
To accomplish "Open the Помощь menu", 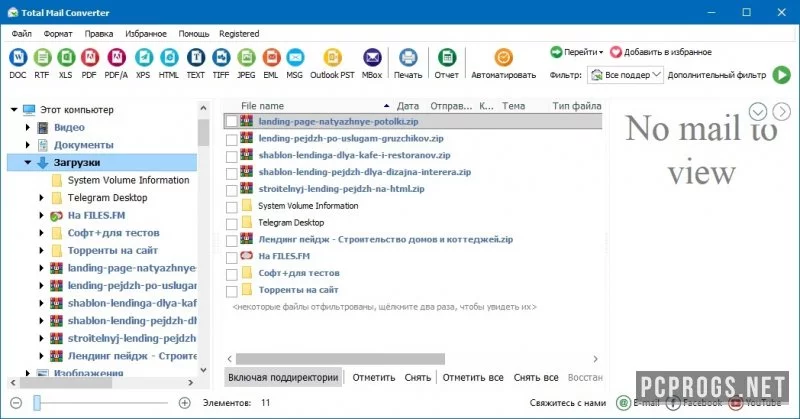I will coord(194,34).
